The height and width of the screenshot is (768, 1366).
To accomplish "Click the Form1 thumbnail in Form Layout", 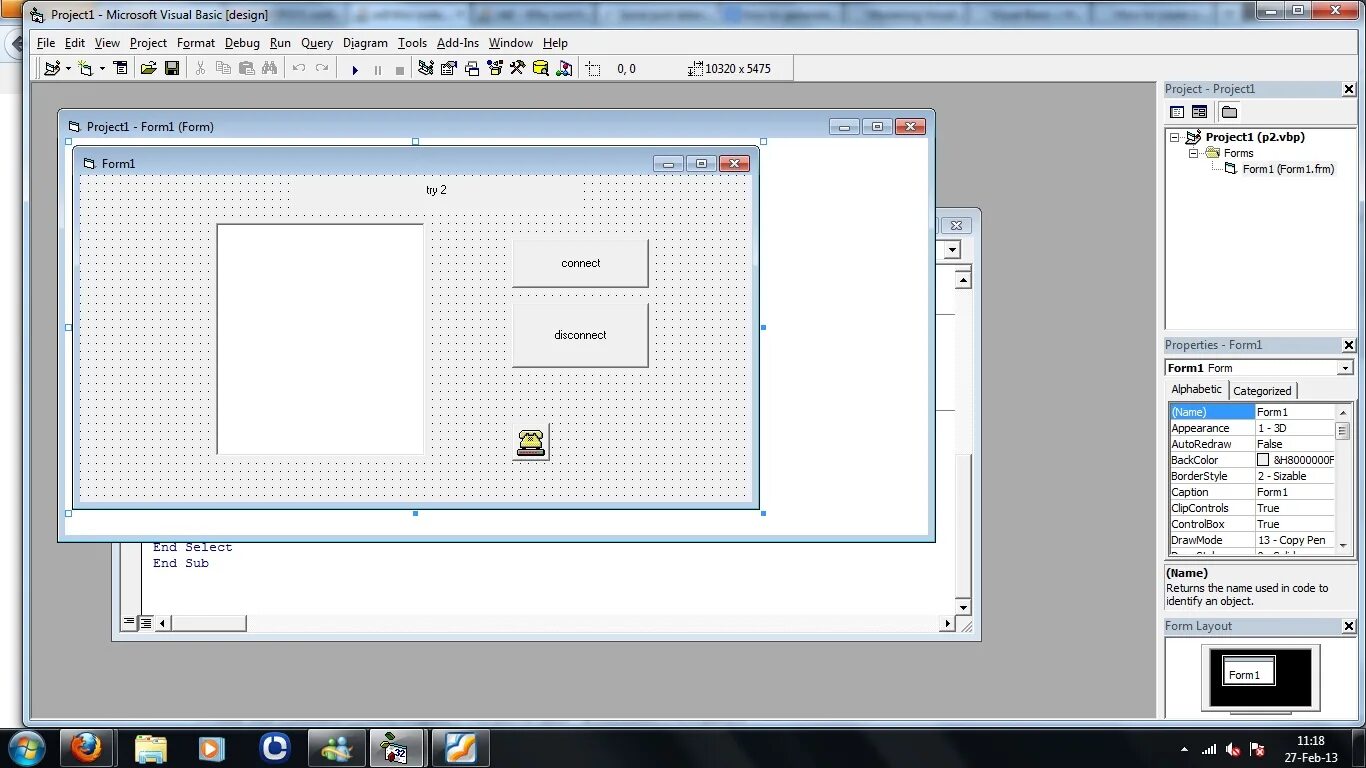I will (x=1248, y=671).
